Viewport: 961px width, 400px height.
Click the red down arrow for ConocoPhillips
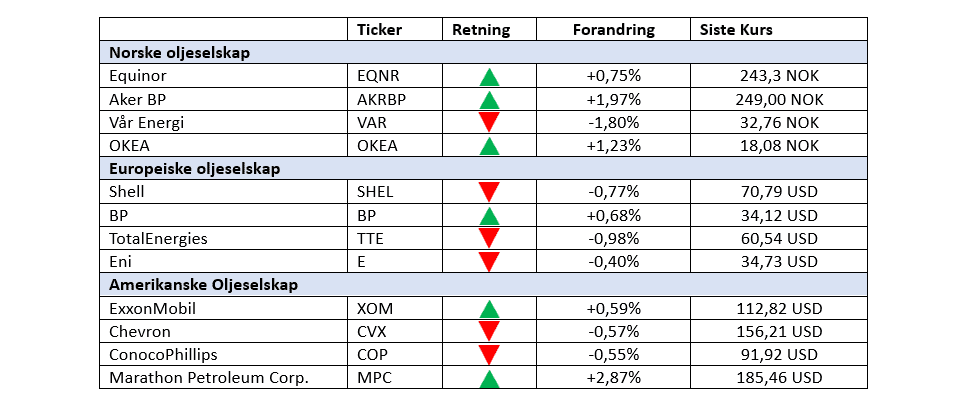pyautogui.click(x=489, y=354)
